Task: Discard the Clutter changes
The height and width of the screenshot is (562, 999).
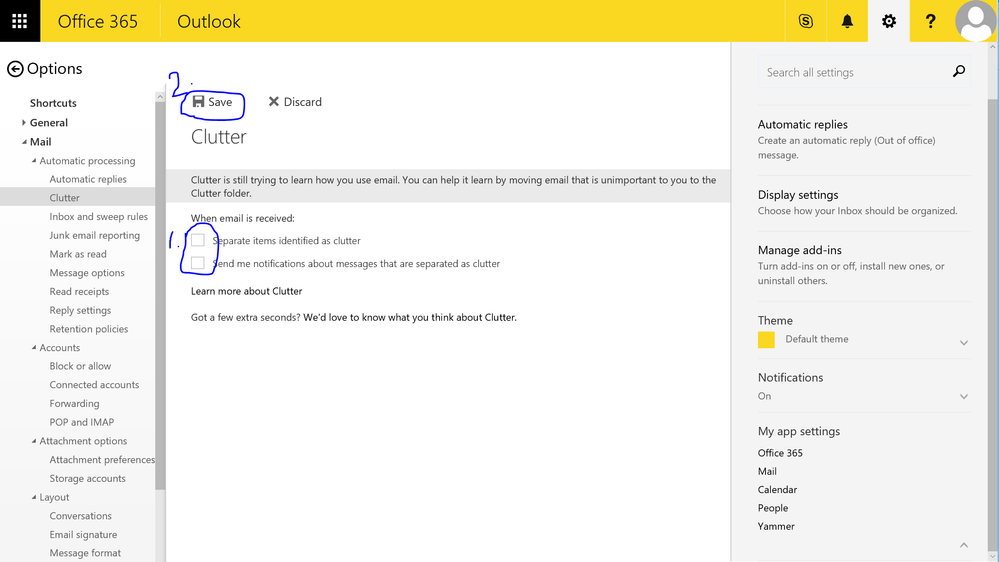Action: (295, 102)
